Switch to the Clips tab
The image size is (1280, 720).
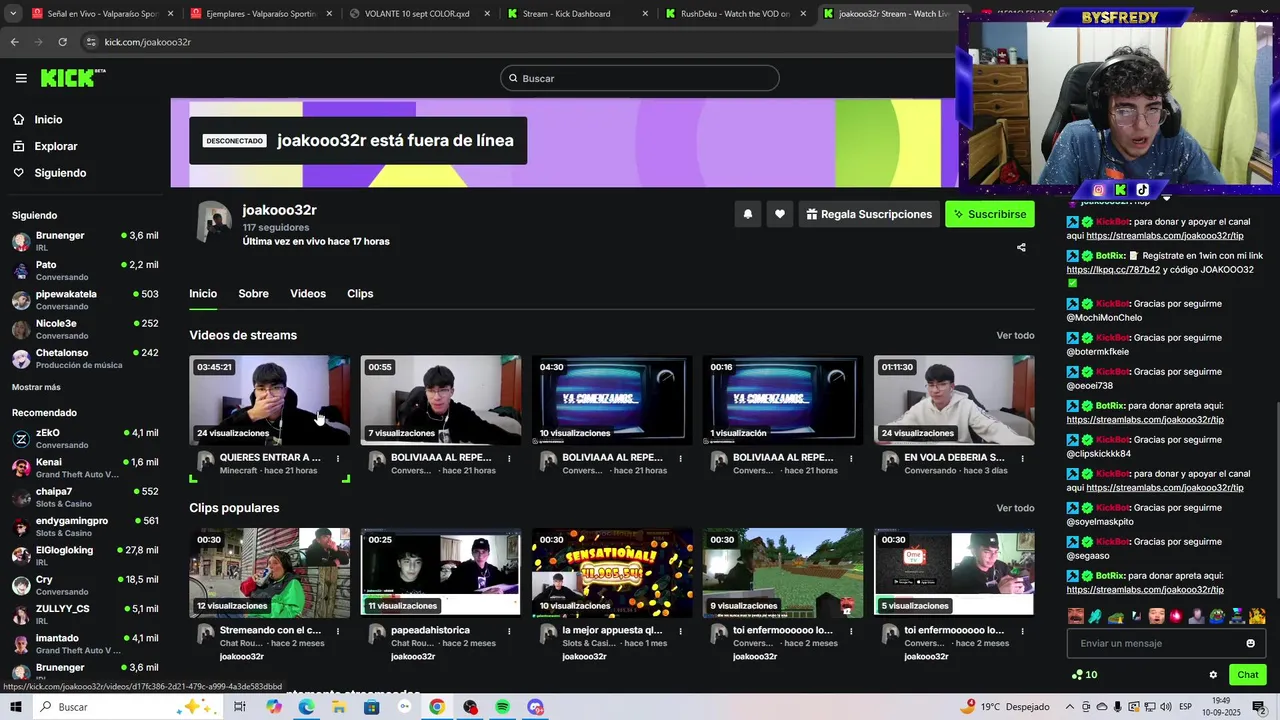(360, 293)
